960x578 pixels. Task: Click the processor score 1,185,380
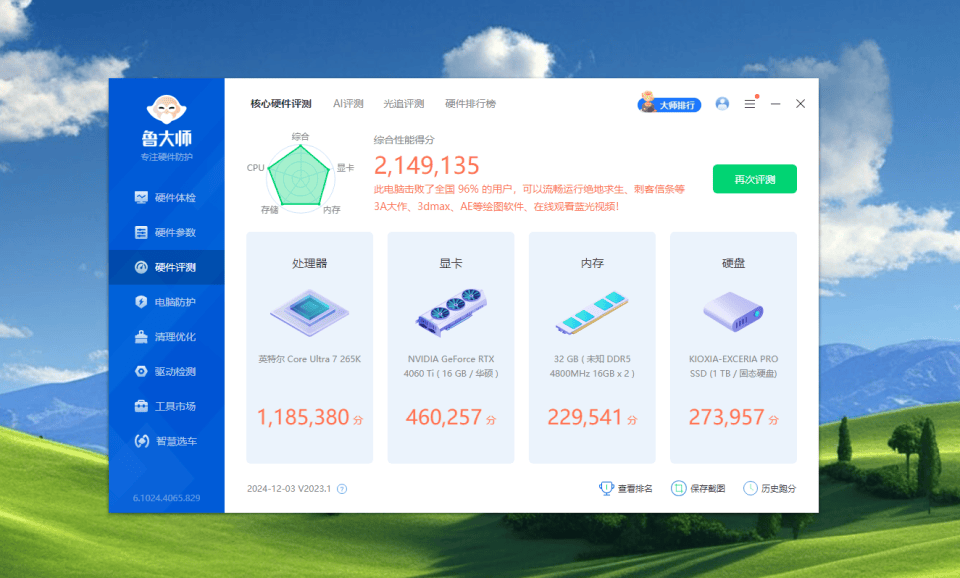(303, 418)
